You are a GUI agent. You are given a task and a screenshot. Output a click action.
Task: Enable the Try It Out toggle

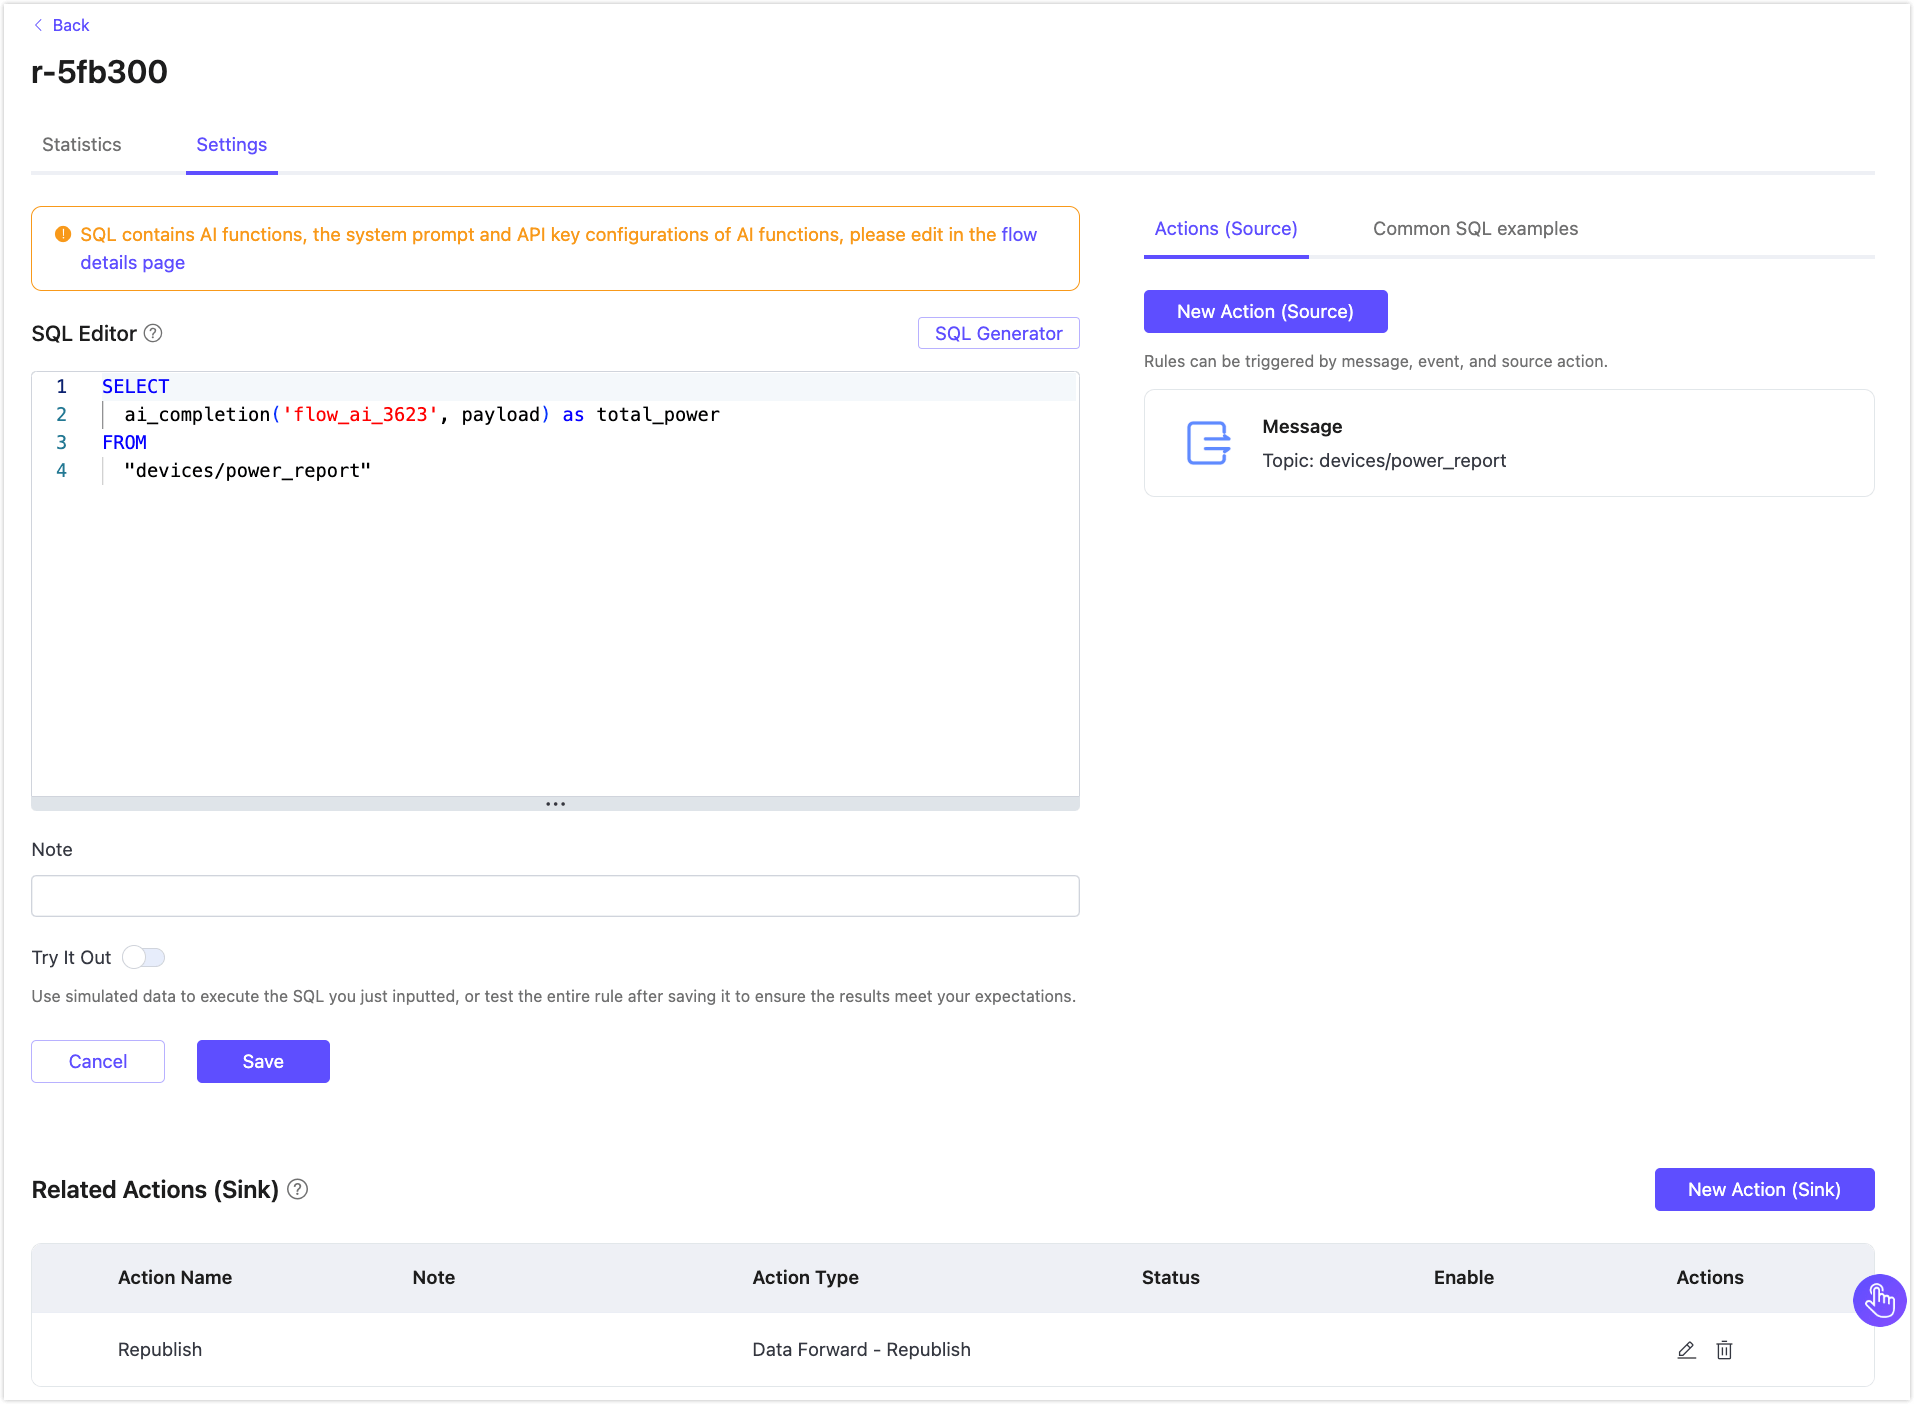coord(144,957)
